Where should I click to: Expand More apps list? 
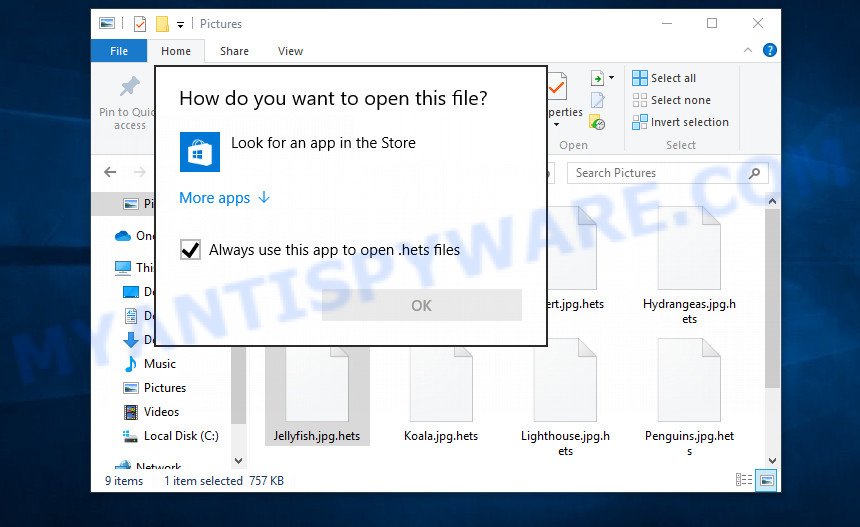pos(224,198)
